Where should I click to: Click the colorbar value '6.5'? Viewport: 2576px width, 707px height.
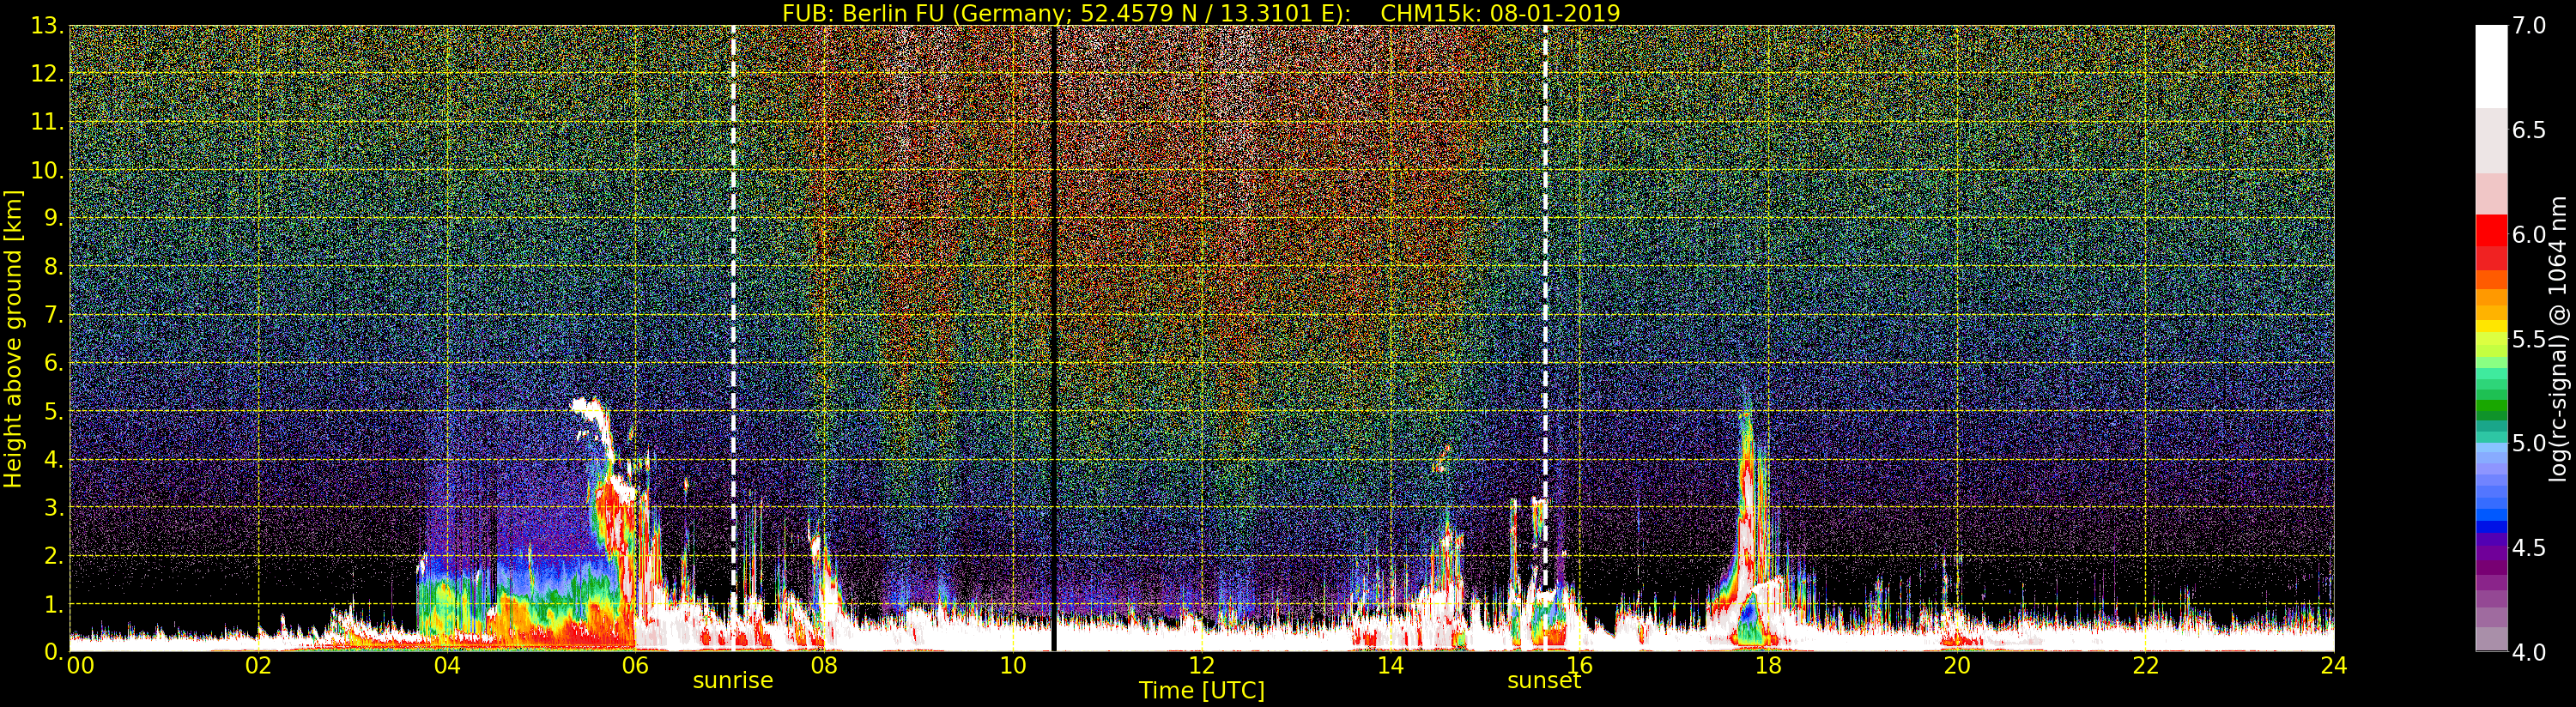pos(2529,130)
